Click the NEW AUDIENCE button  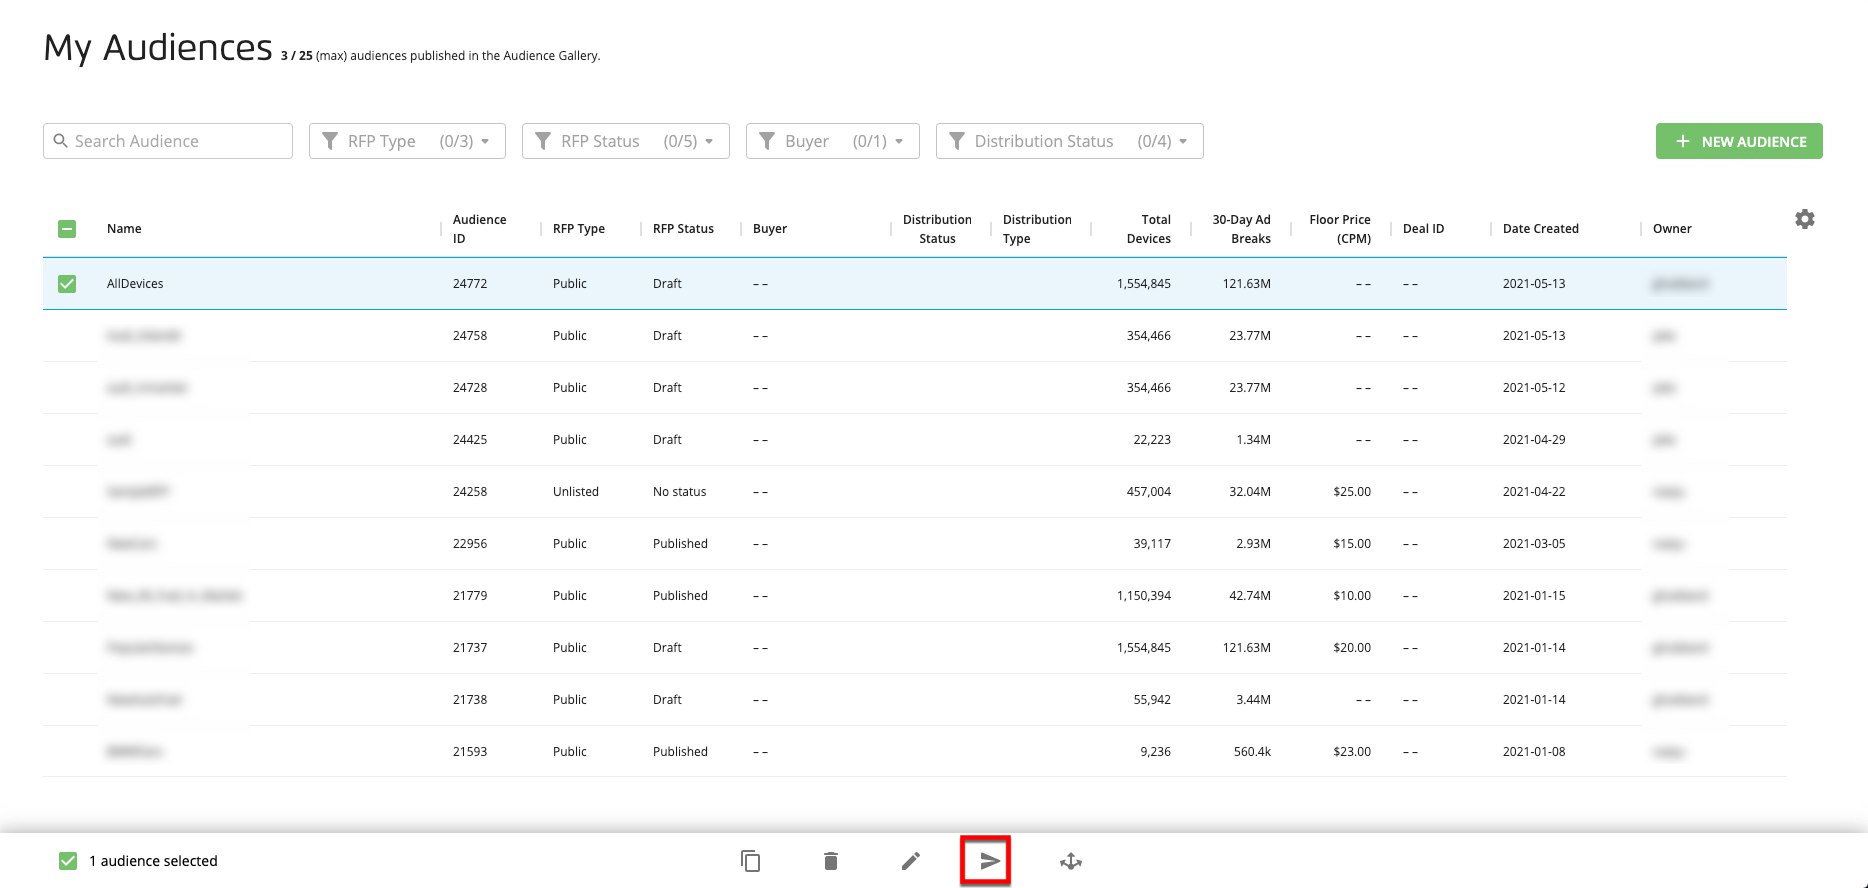[1739, 141]
